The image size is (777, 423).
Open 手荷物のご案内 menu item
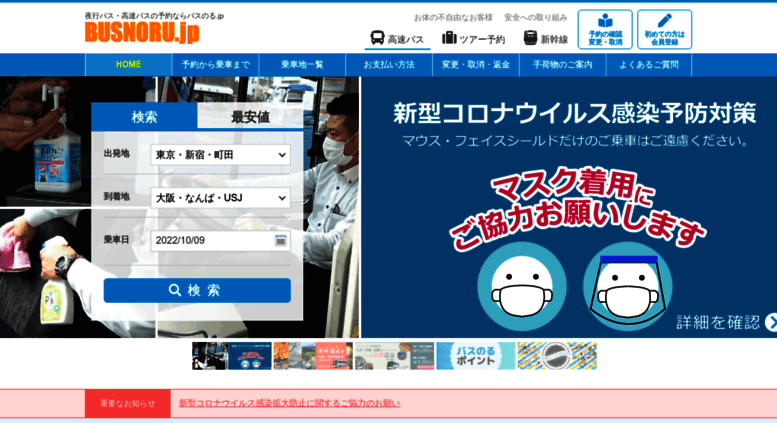click(562, 64)
